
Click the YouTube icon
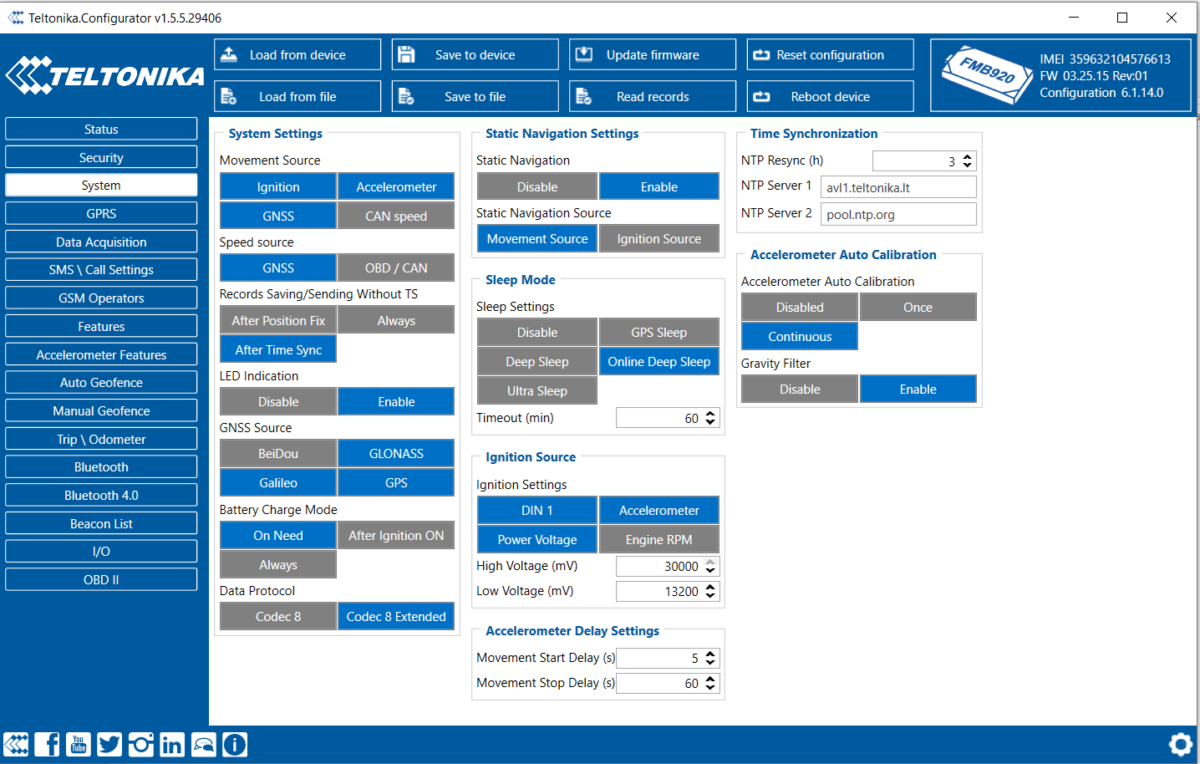click(x=78, y=744)
